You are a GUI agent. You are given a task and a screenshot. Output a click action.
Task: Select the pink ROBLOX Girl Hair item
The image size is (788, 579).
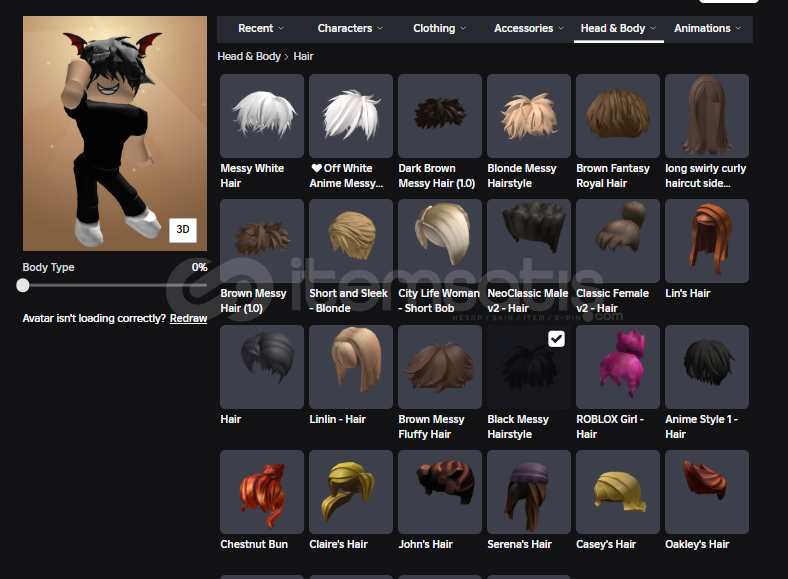click(x=618, y=367)
